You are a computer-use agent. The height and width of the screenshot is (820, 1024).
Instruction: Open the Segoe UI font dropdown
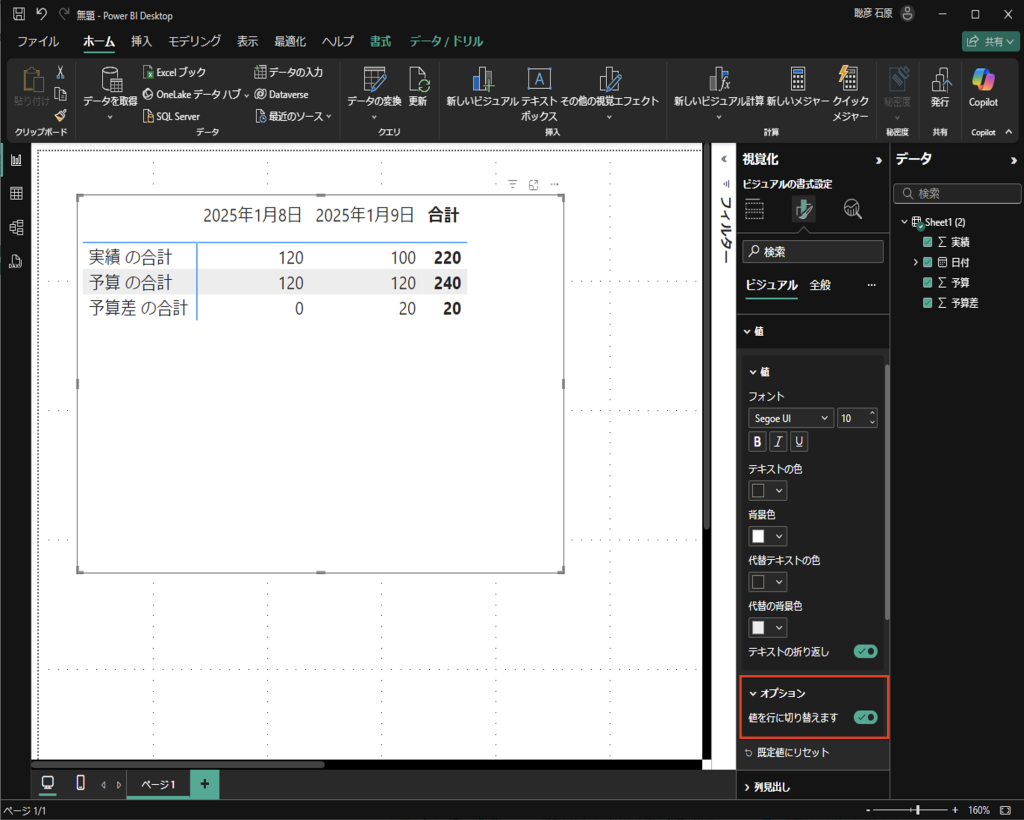point(790,418)
